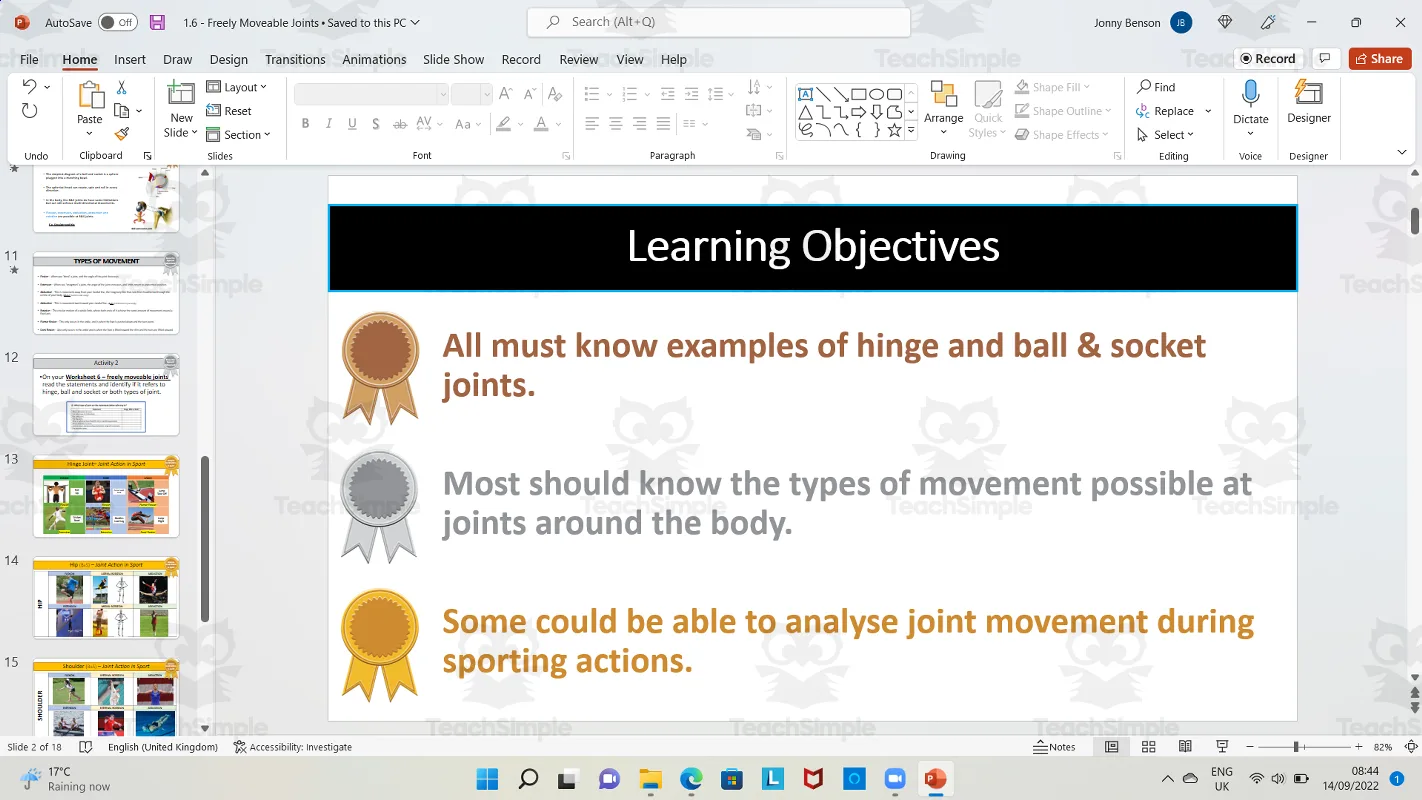This screenshot has width=1422, height=800.
Task: Open the font size dropdown
Action: (487, 93)
